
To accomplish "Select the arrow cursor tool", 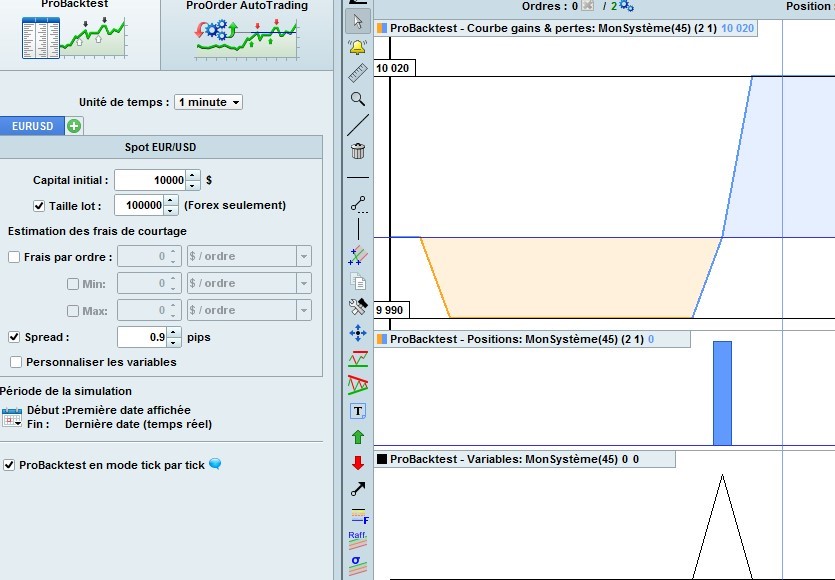I will (x=357, y=21).
